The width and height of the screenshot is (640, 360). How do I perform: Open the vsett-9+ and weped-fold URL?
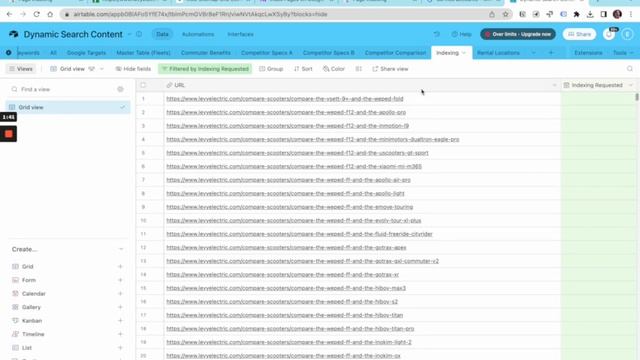[x=284, y=99]
